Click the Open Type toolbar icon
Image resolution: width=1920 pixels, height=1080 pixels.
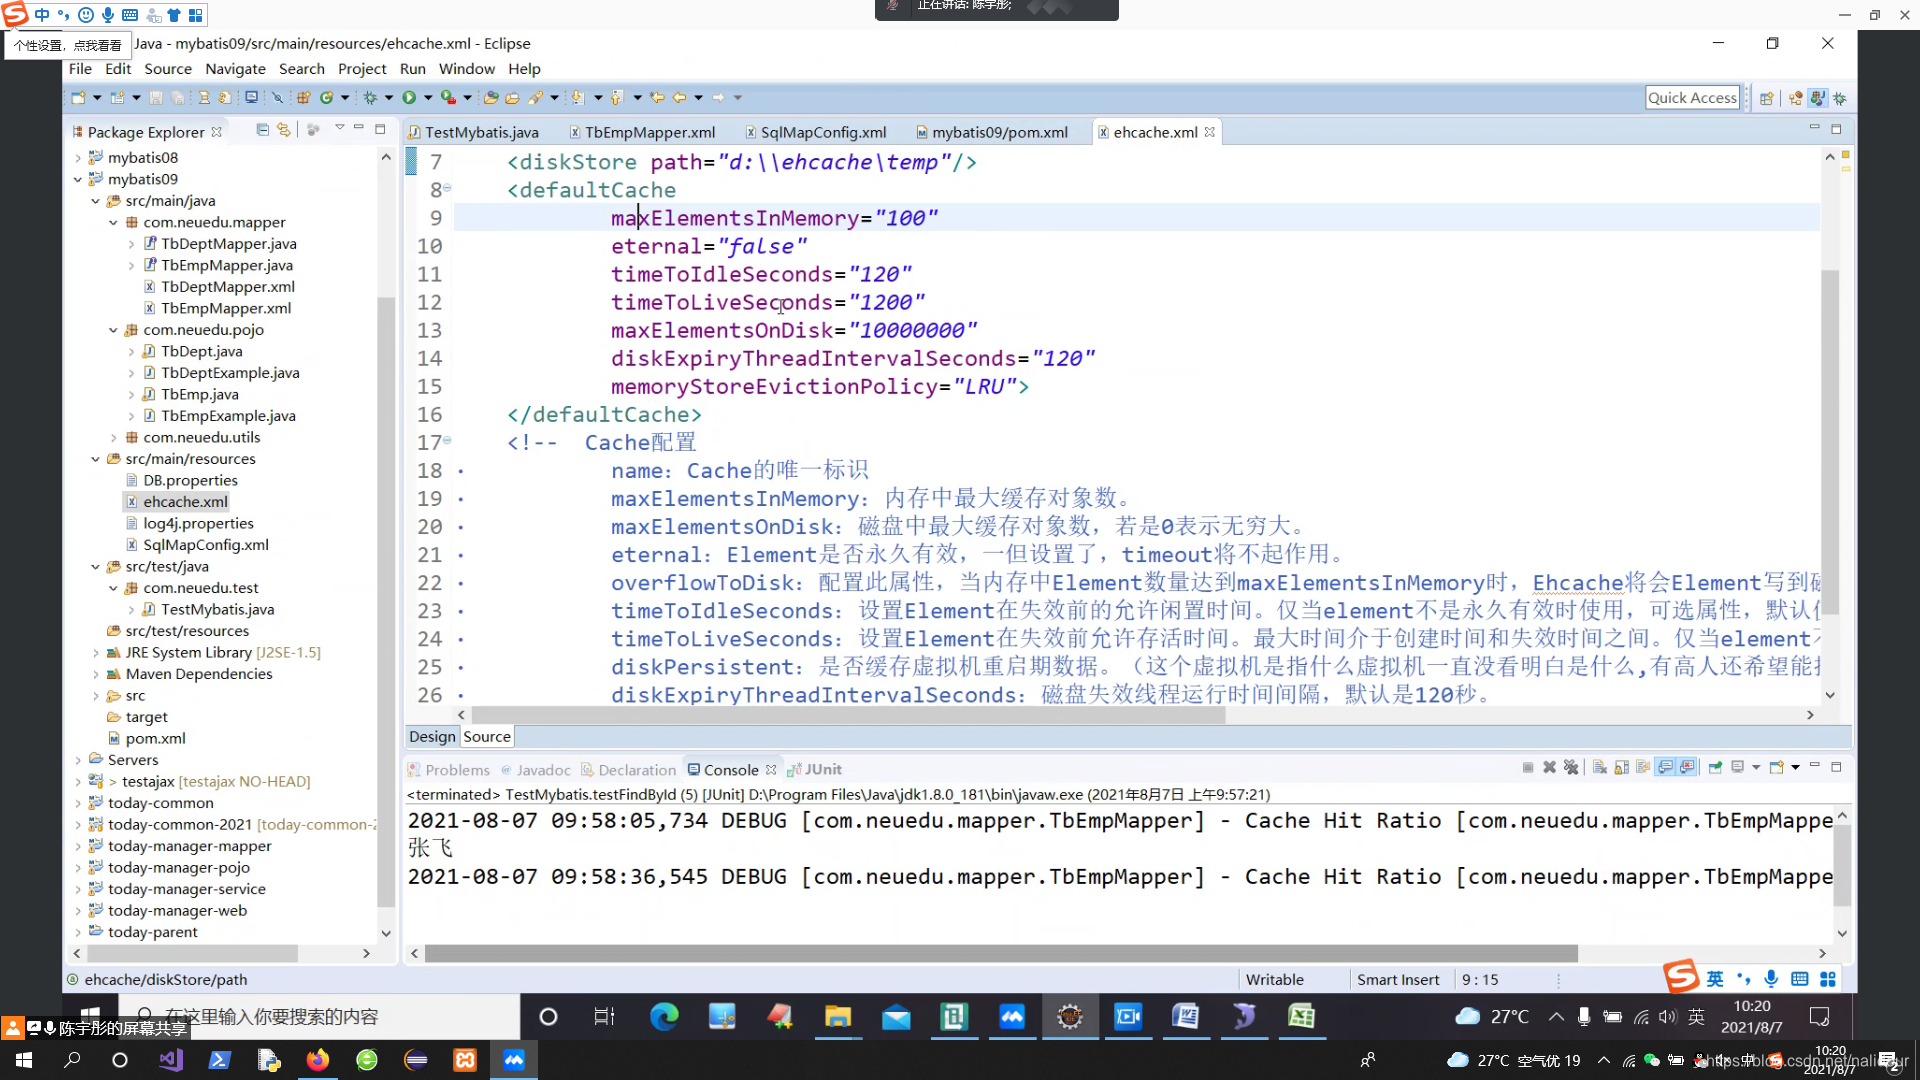490,97
